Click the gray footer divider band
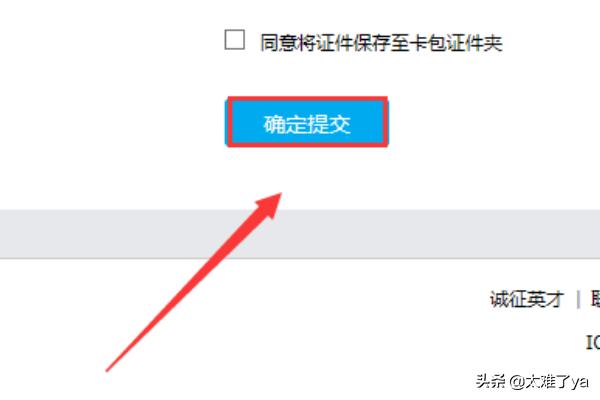 pos(300,234)
